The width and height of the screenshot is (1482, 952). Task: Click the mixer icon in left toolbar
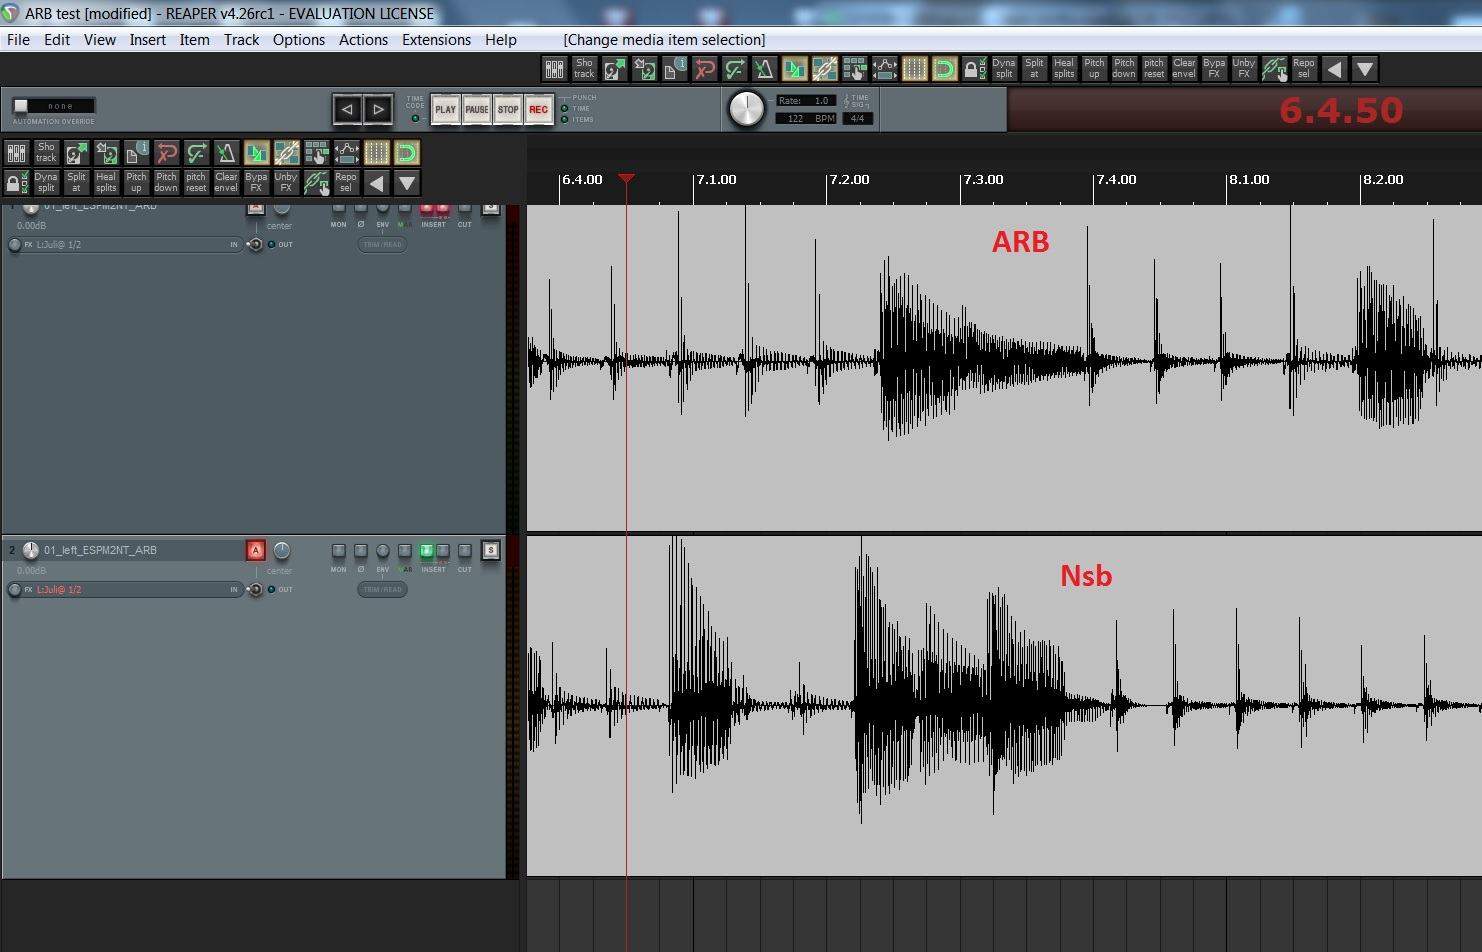click(16, 152)
